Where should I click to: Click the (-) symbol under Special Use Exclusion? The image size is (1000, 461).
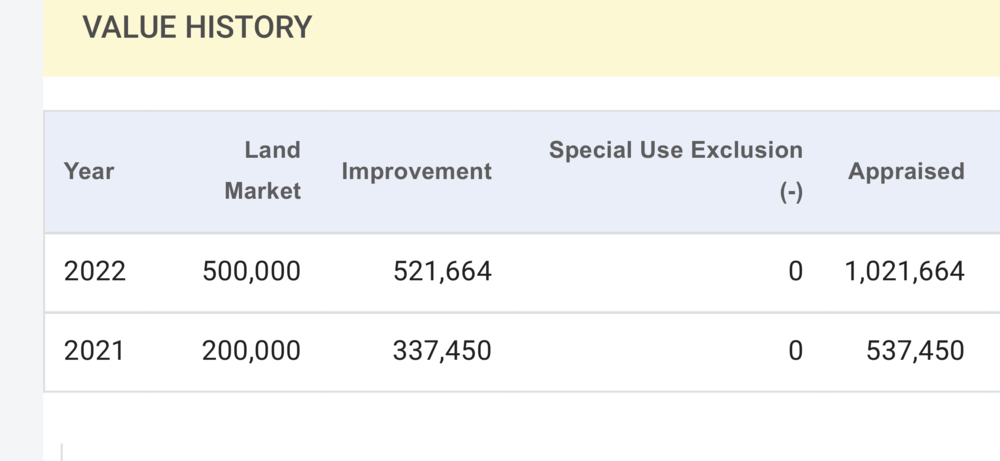tap(791, 193)
